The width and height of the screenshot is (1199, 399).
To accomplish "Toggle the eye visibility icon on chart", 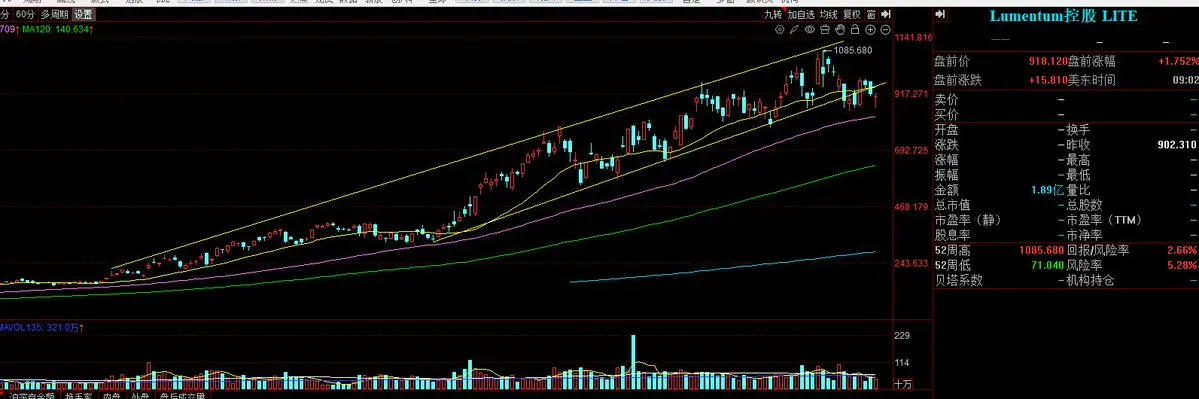I will pyautogui.click(x=810, y=30).
